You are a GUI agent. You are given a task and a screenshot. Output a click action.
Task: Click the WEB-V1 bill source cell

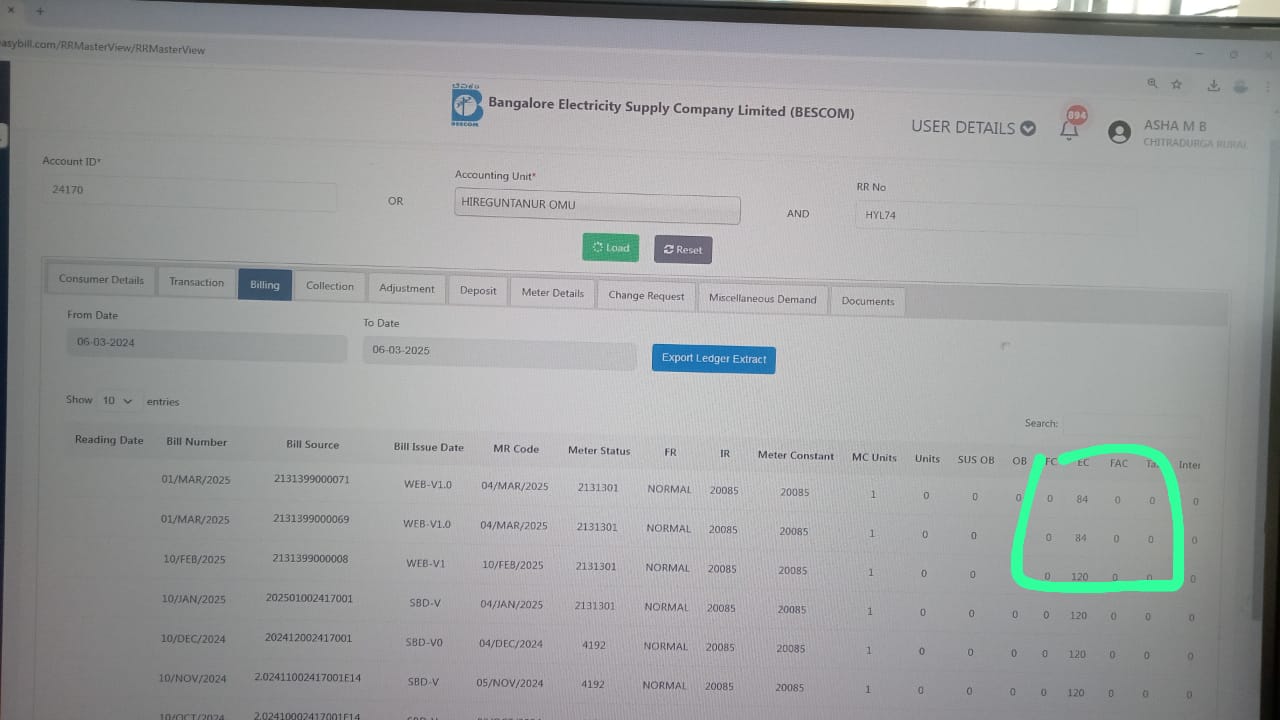(x=425, y=563)
